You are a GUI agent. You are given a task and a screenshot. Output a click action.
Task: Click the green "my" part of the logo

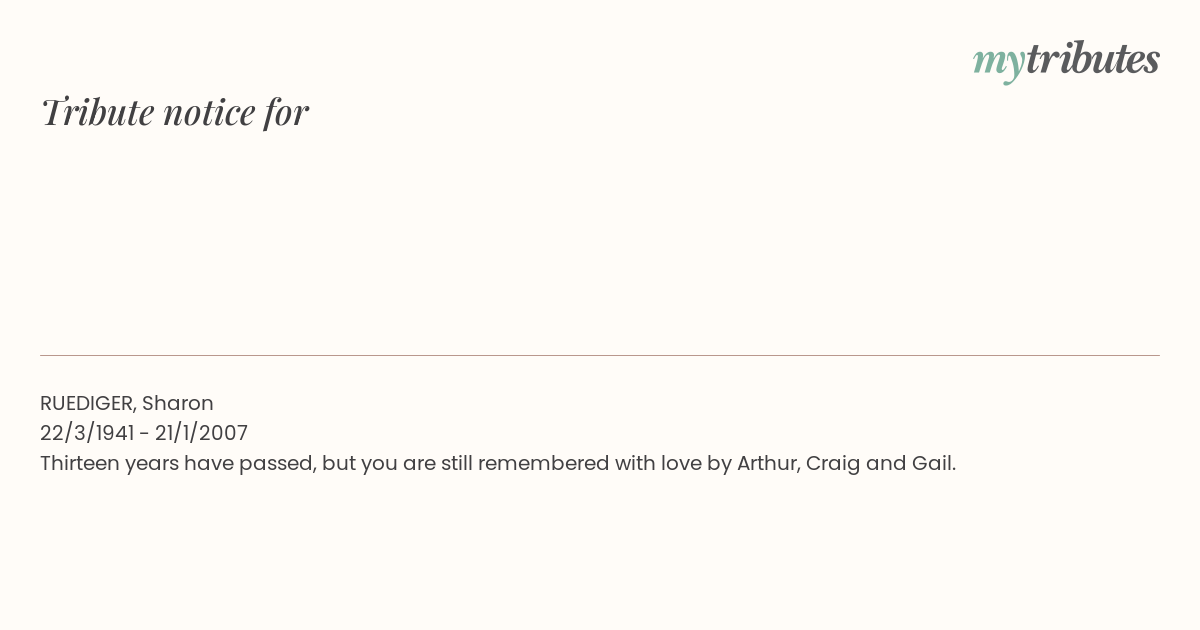(999, 63)
